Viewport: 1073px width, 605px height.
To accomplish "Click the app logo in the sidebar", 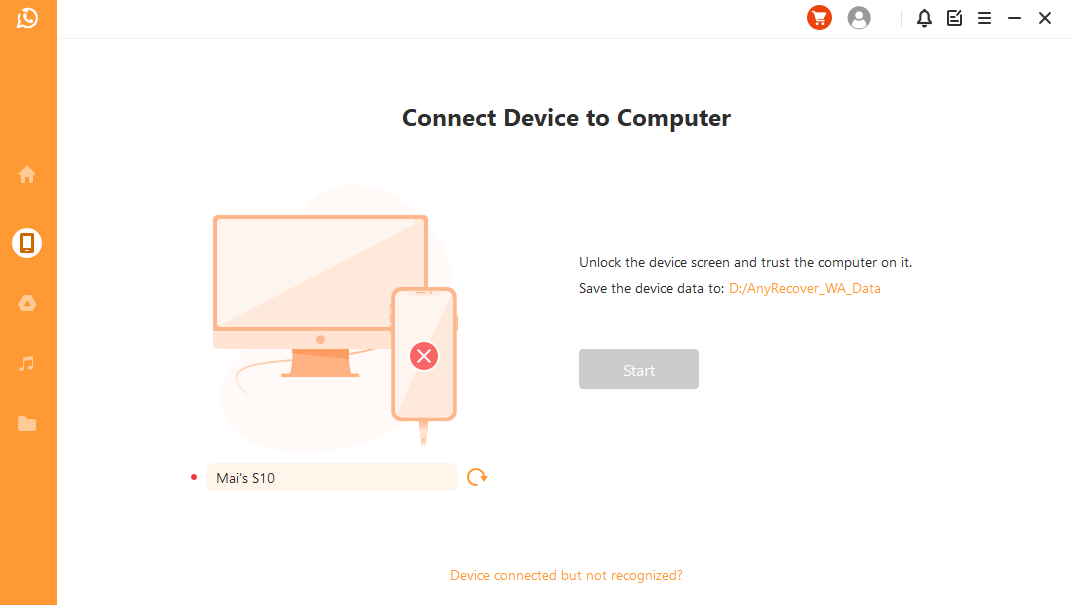I will coord(27,18).
